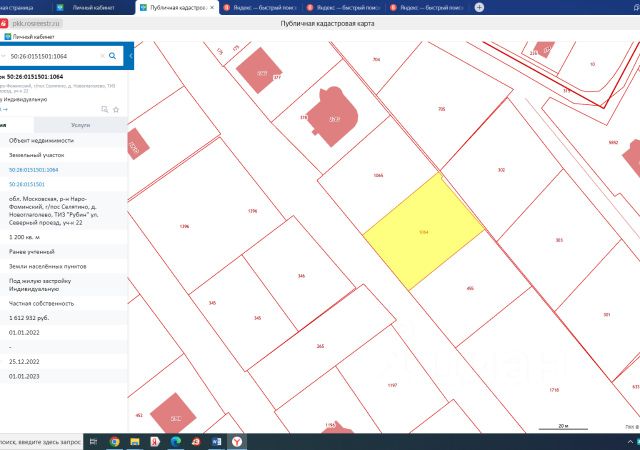The width and height of the screenshot is (640, 450).
Task: Switch to the Услуги tab
Action: tap(80, 125)
